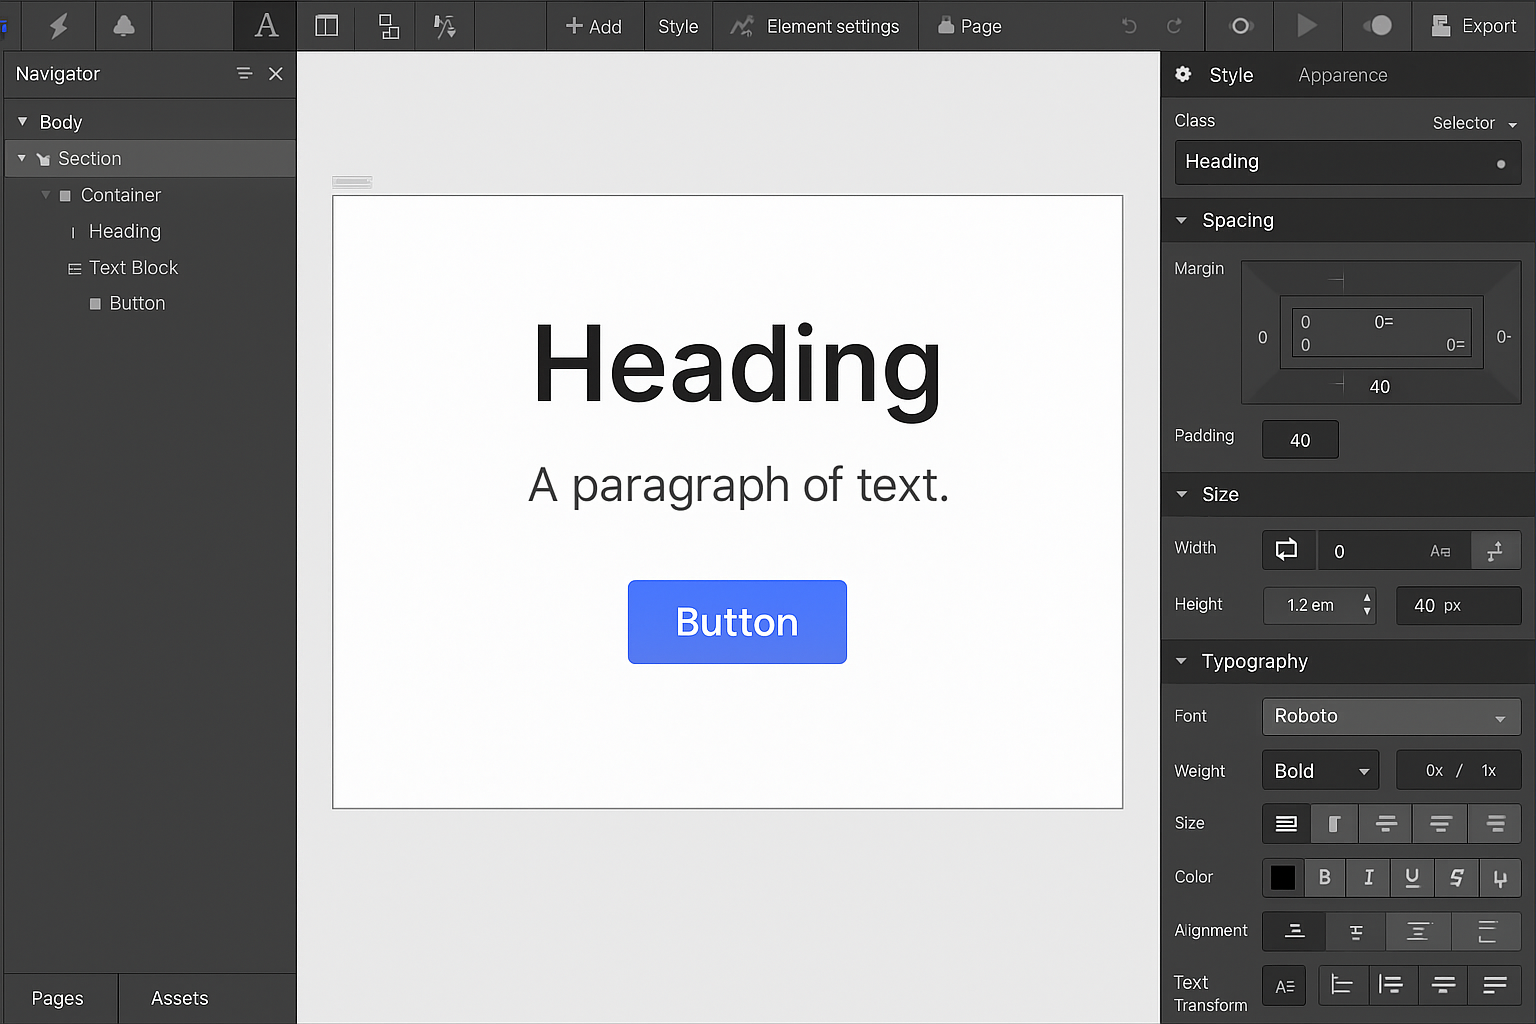Toggle the switch icon next to Export
Viewport: 1536px width, 1024px height.
point(1377,26)
